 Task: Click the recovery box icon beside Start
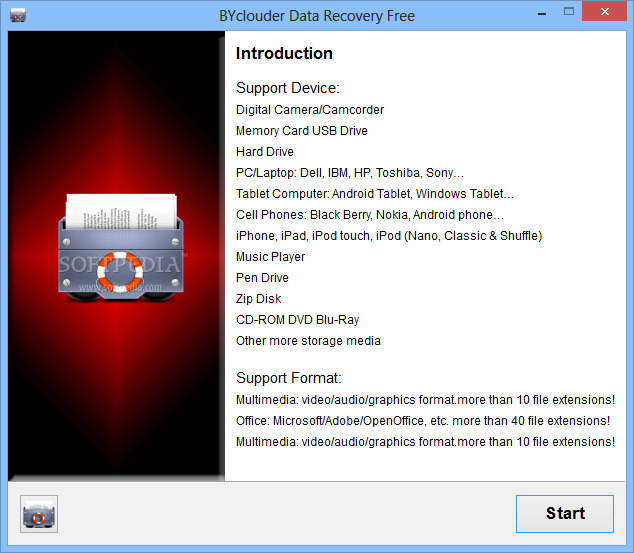click(39, 514)
